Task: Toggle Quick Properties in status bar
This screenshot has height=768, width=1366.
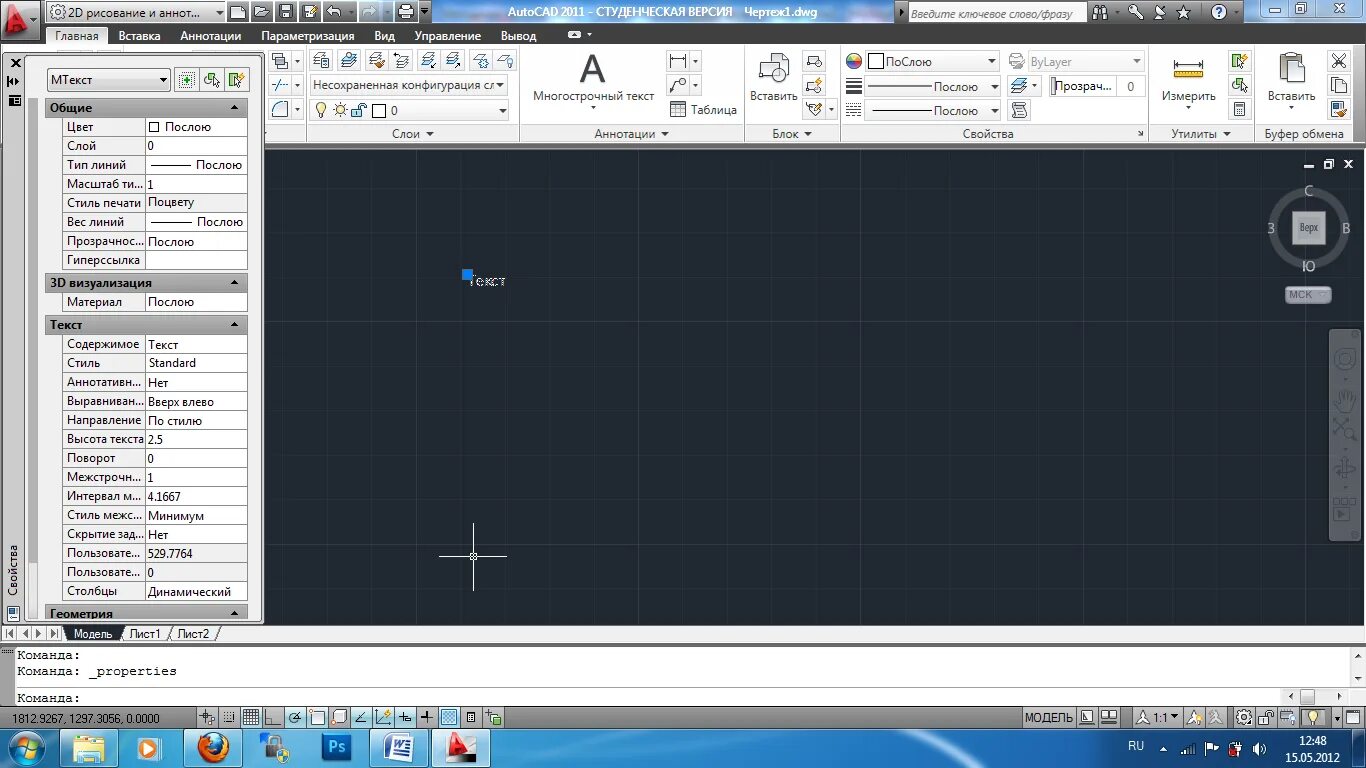Action: (x=471, y=717)
